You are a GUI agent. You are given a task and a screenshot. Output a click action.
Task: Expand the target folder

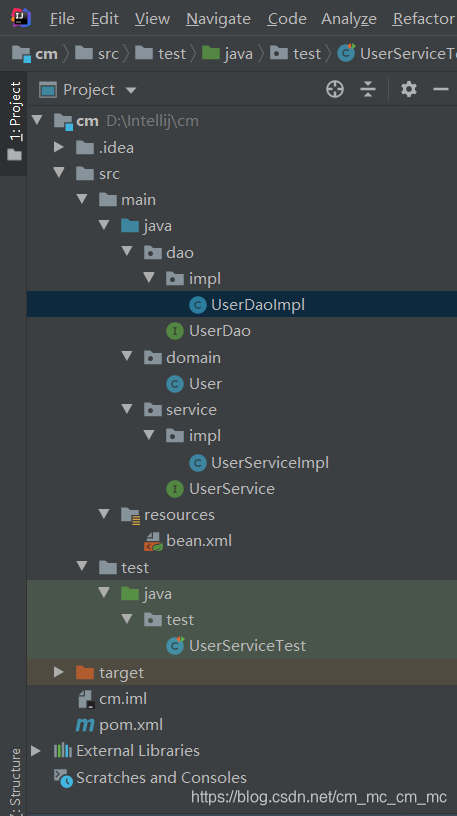pos(58,672)
